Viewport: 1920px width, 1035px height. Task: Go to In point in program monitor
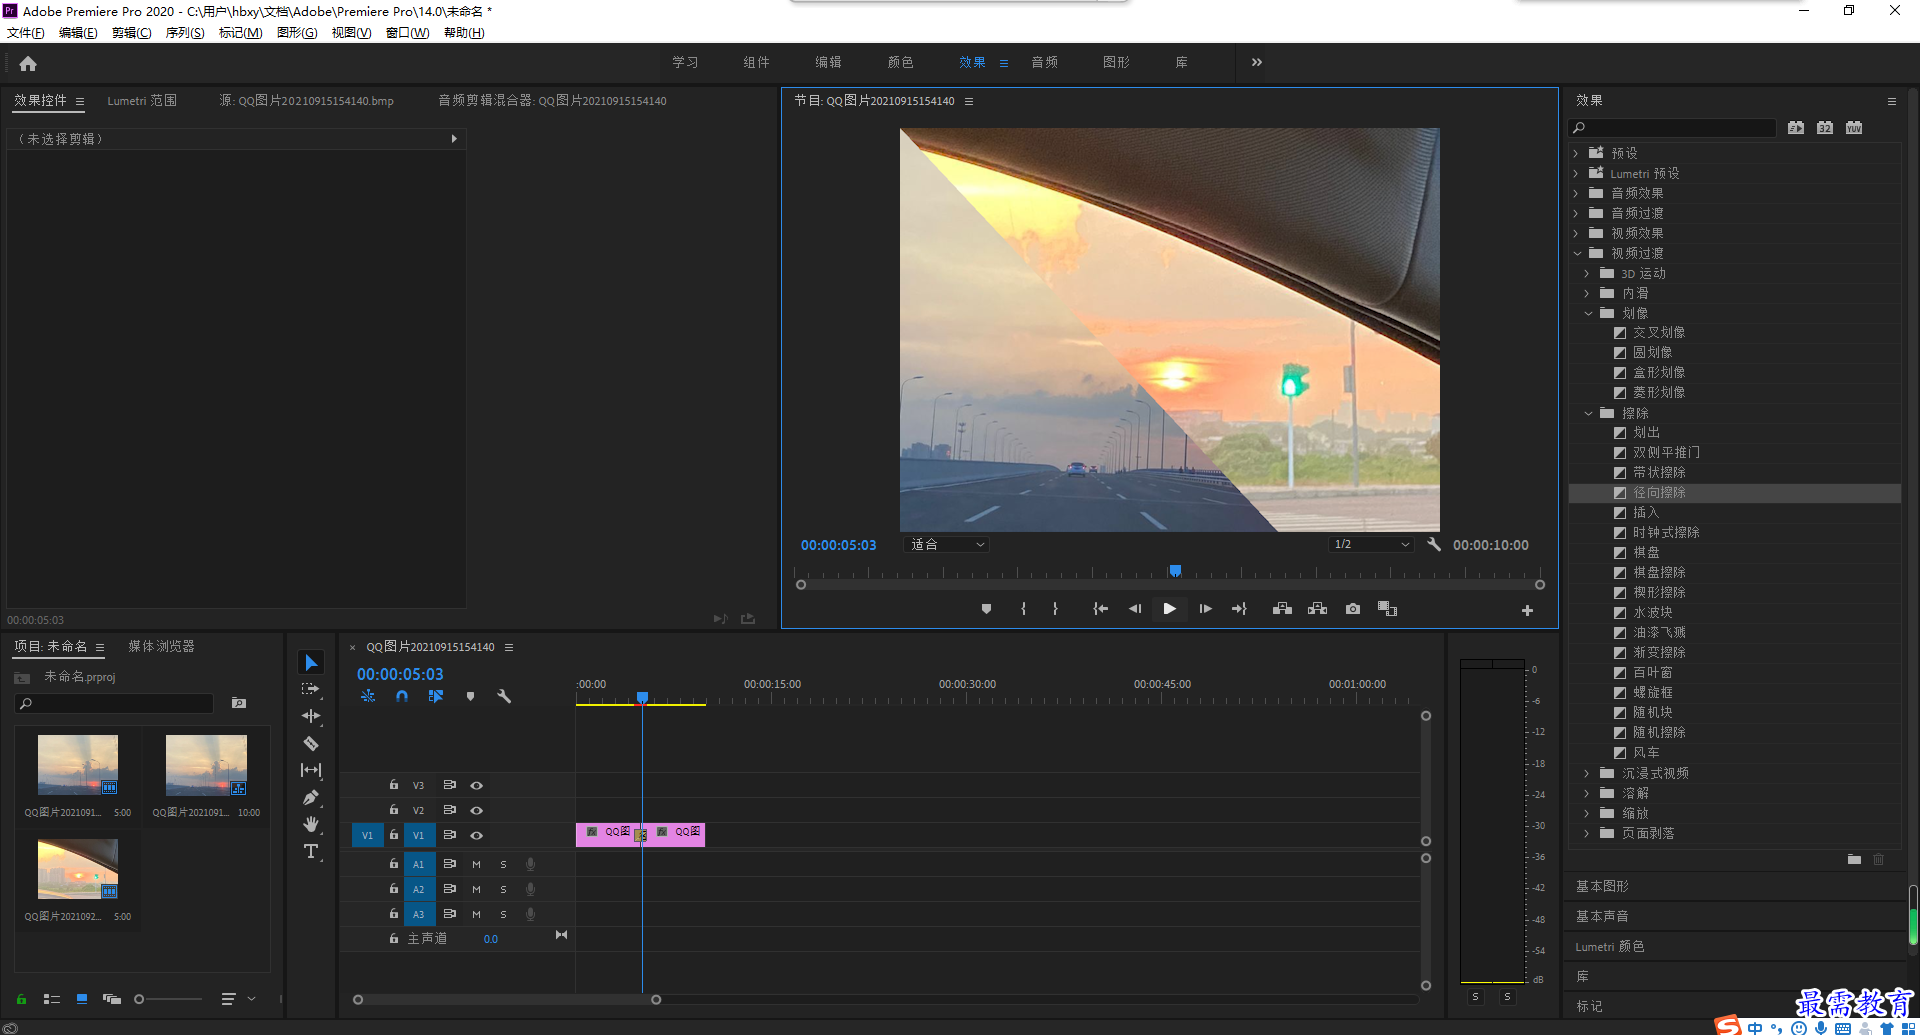pyautogui.click(x=1100, y=609)
